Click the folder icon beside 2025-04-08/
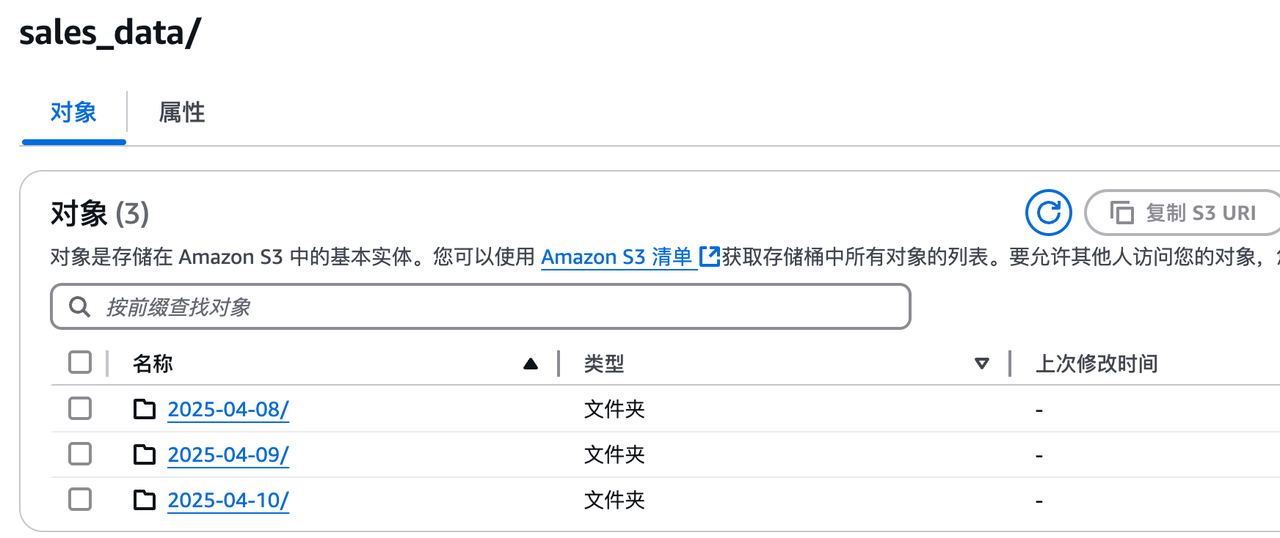Screen dimensions: 1280x538 point(145,409)
